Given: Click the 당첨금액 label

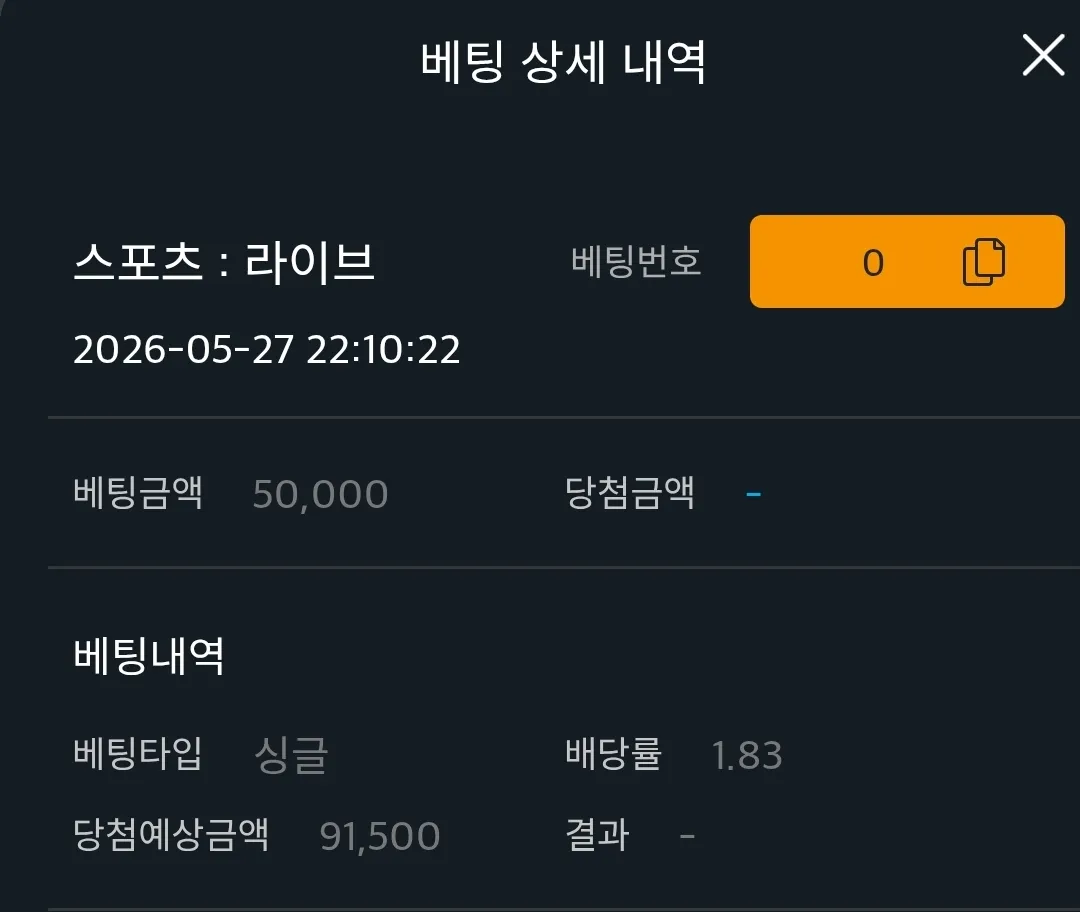Looking at the screenshot, I should pyautogui.click(x=630, y=493).
